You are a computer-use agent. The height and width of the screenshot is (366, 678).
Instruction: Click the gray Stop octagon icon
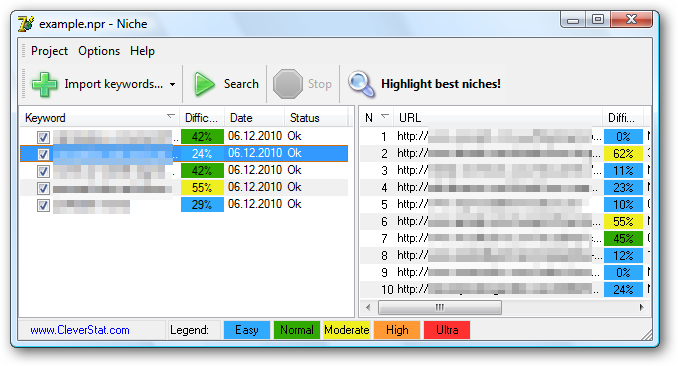tap(288, 84)
